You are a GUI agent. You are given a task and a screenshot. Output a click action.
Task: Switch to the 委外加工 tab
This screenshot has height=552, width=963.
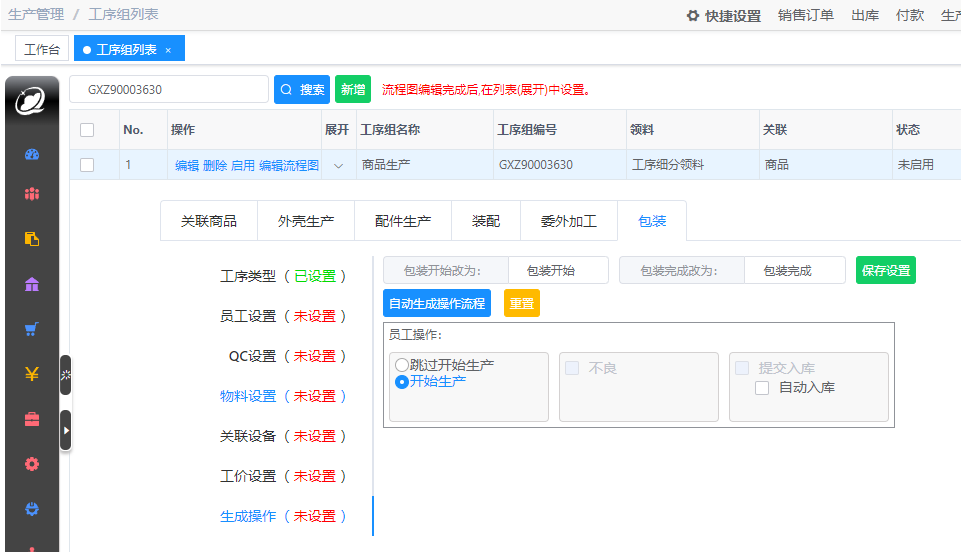tap(569, 221)
